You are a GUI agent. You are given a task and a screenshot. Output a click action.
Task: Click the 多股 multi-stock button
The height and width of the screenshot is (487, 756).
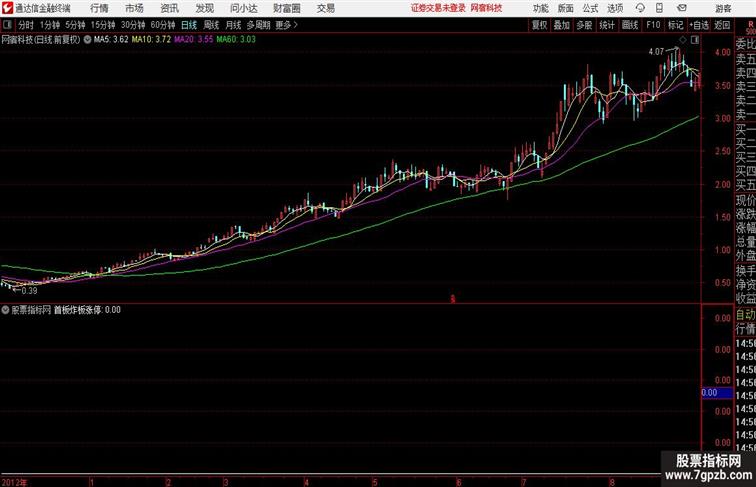pos(584,25)
